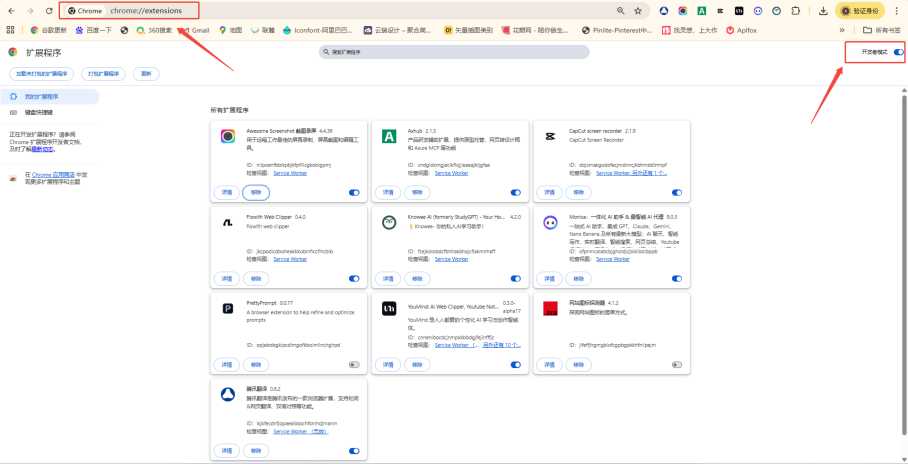This screenshot has width=908, height=464.
Task: Click the Monica extension icon
Action: pyautogui.click(x=549, y=222)
